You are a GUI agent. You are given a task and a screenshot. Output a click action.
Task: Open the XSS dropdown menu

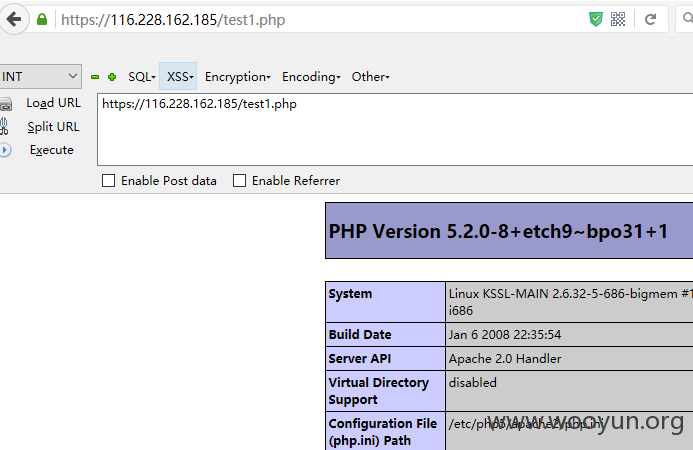click(x=180, y=77)
